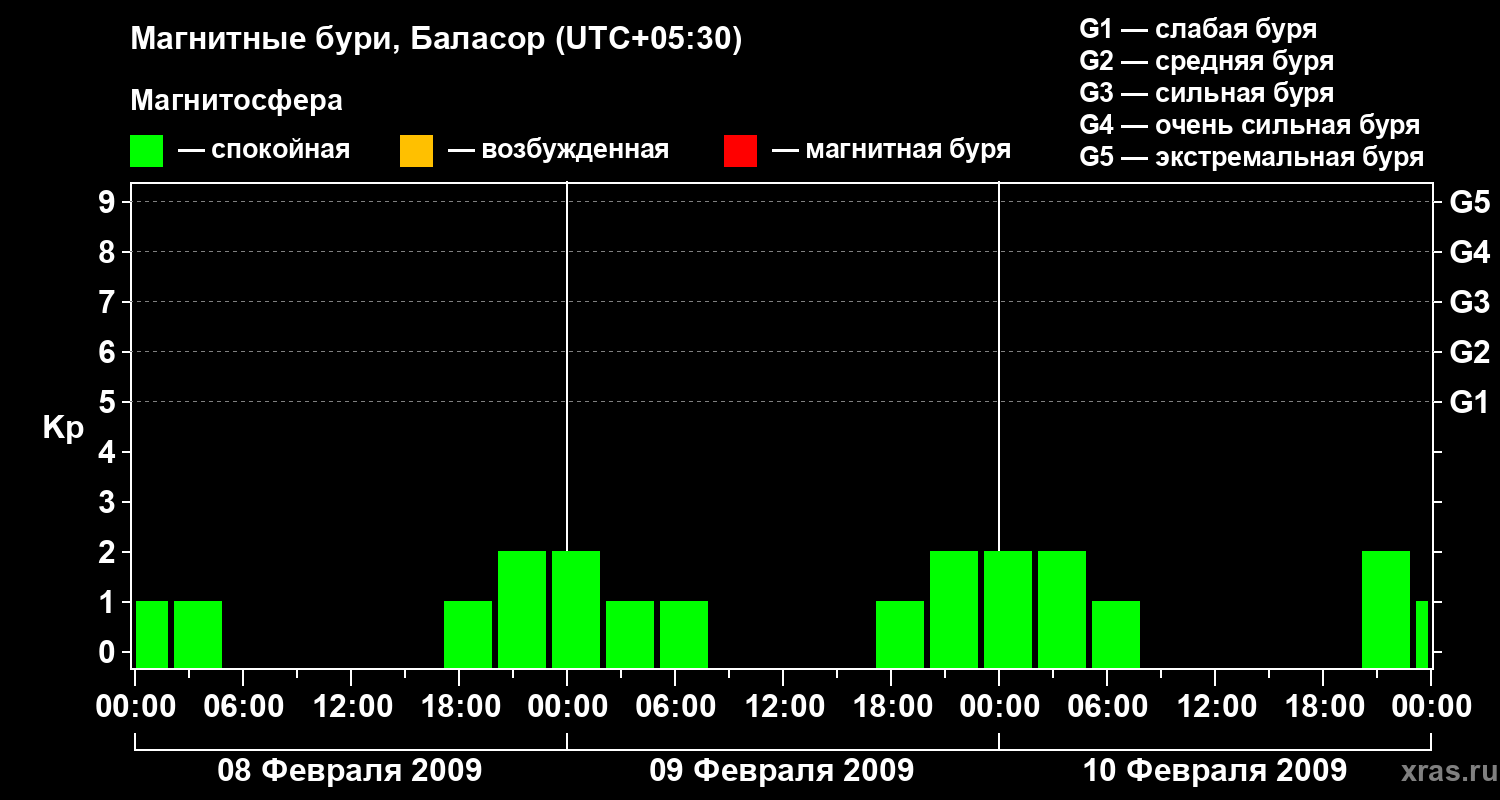Screen dimensions: 1500x800
Task: Select the '09 Февраля 2009' date label
Action: [782, 771]
